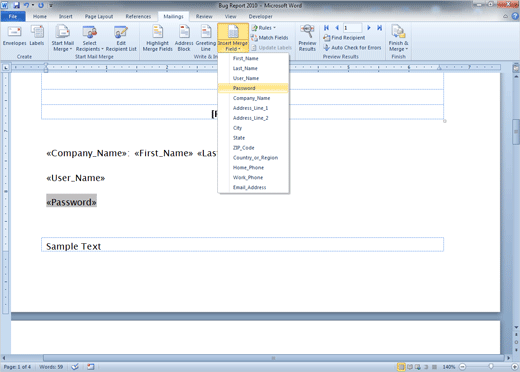
Task: Collapse Insert Merge Field dropdown button
Action: coord(233,38)
